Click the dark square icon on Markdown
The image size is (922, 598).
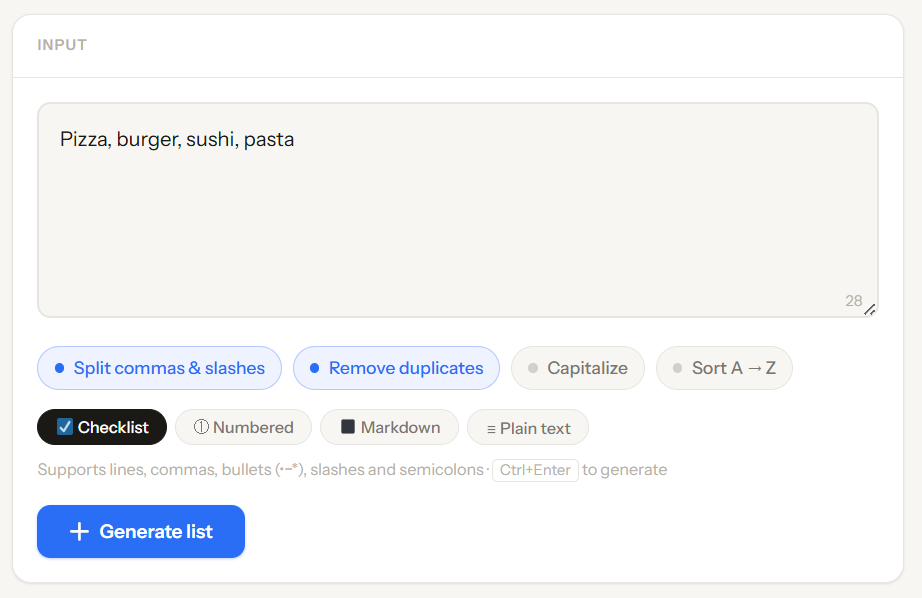point(348,427)
